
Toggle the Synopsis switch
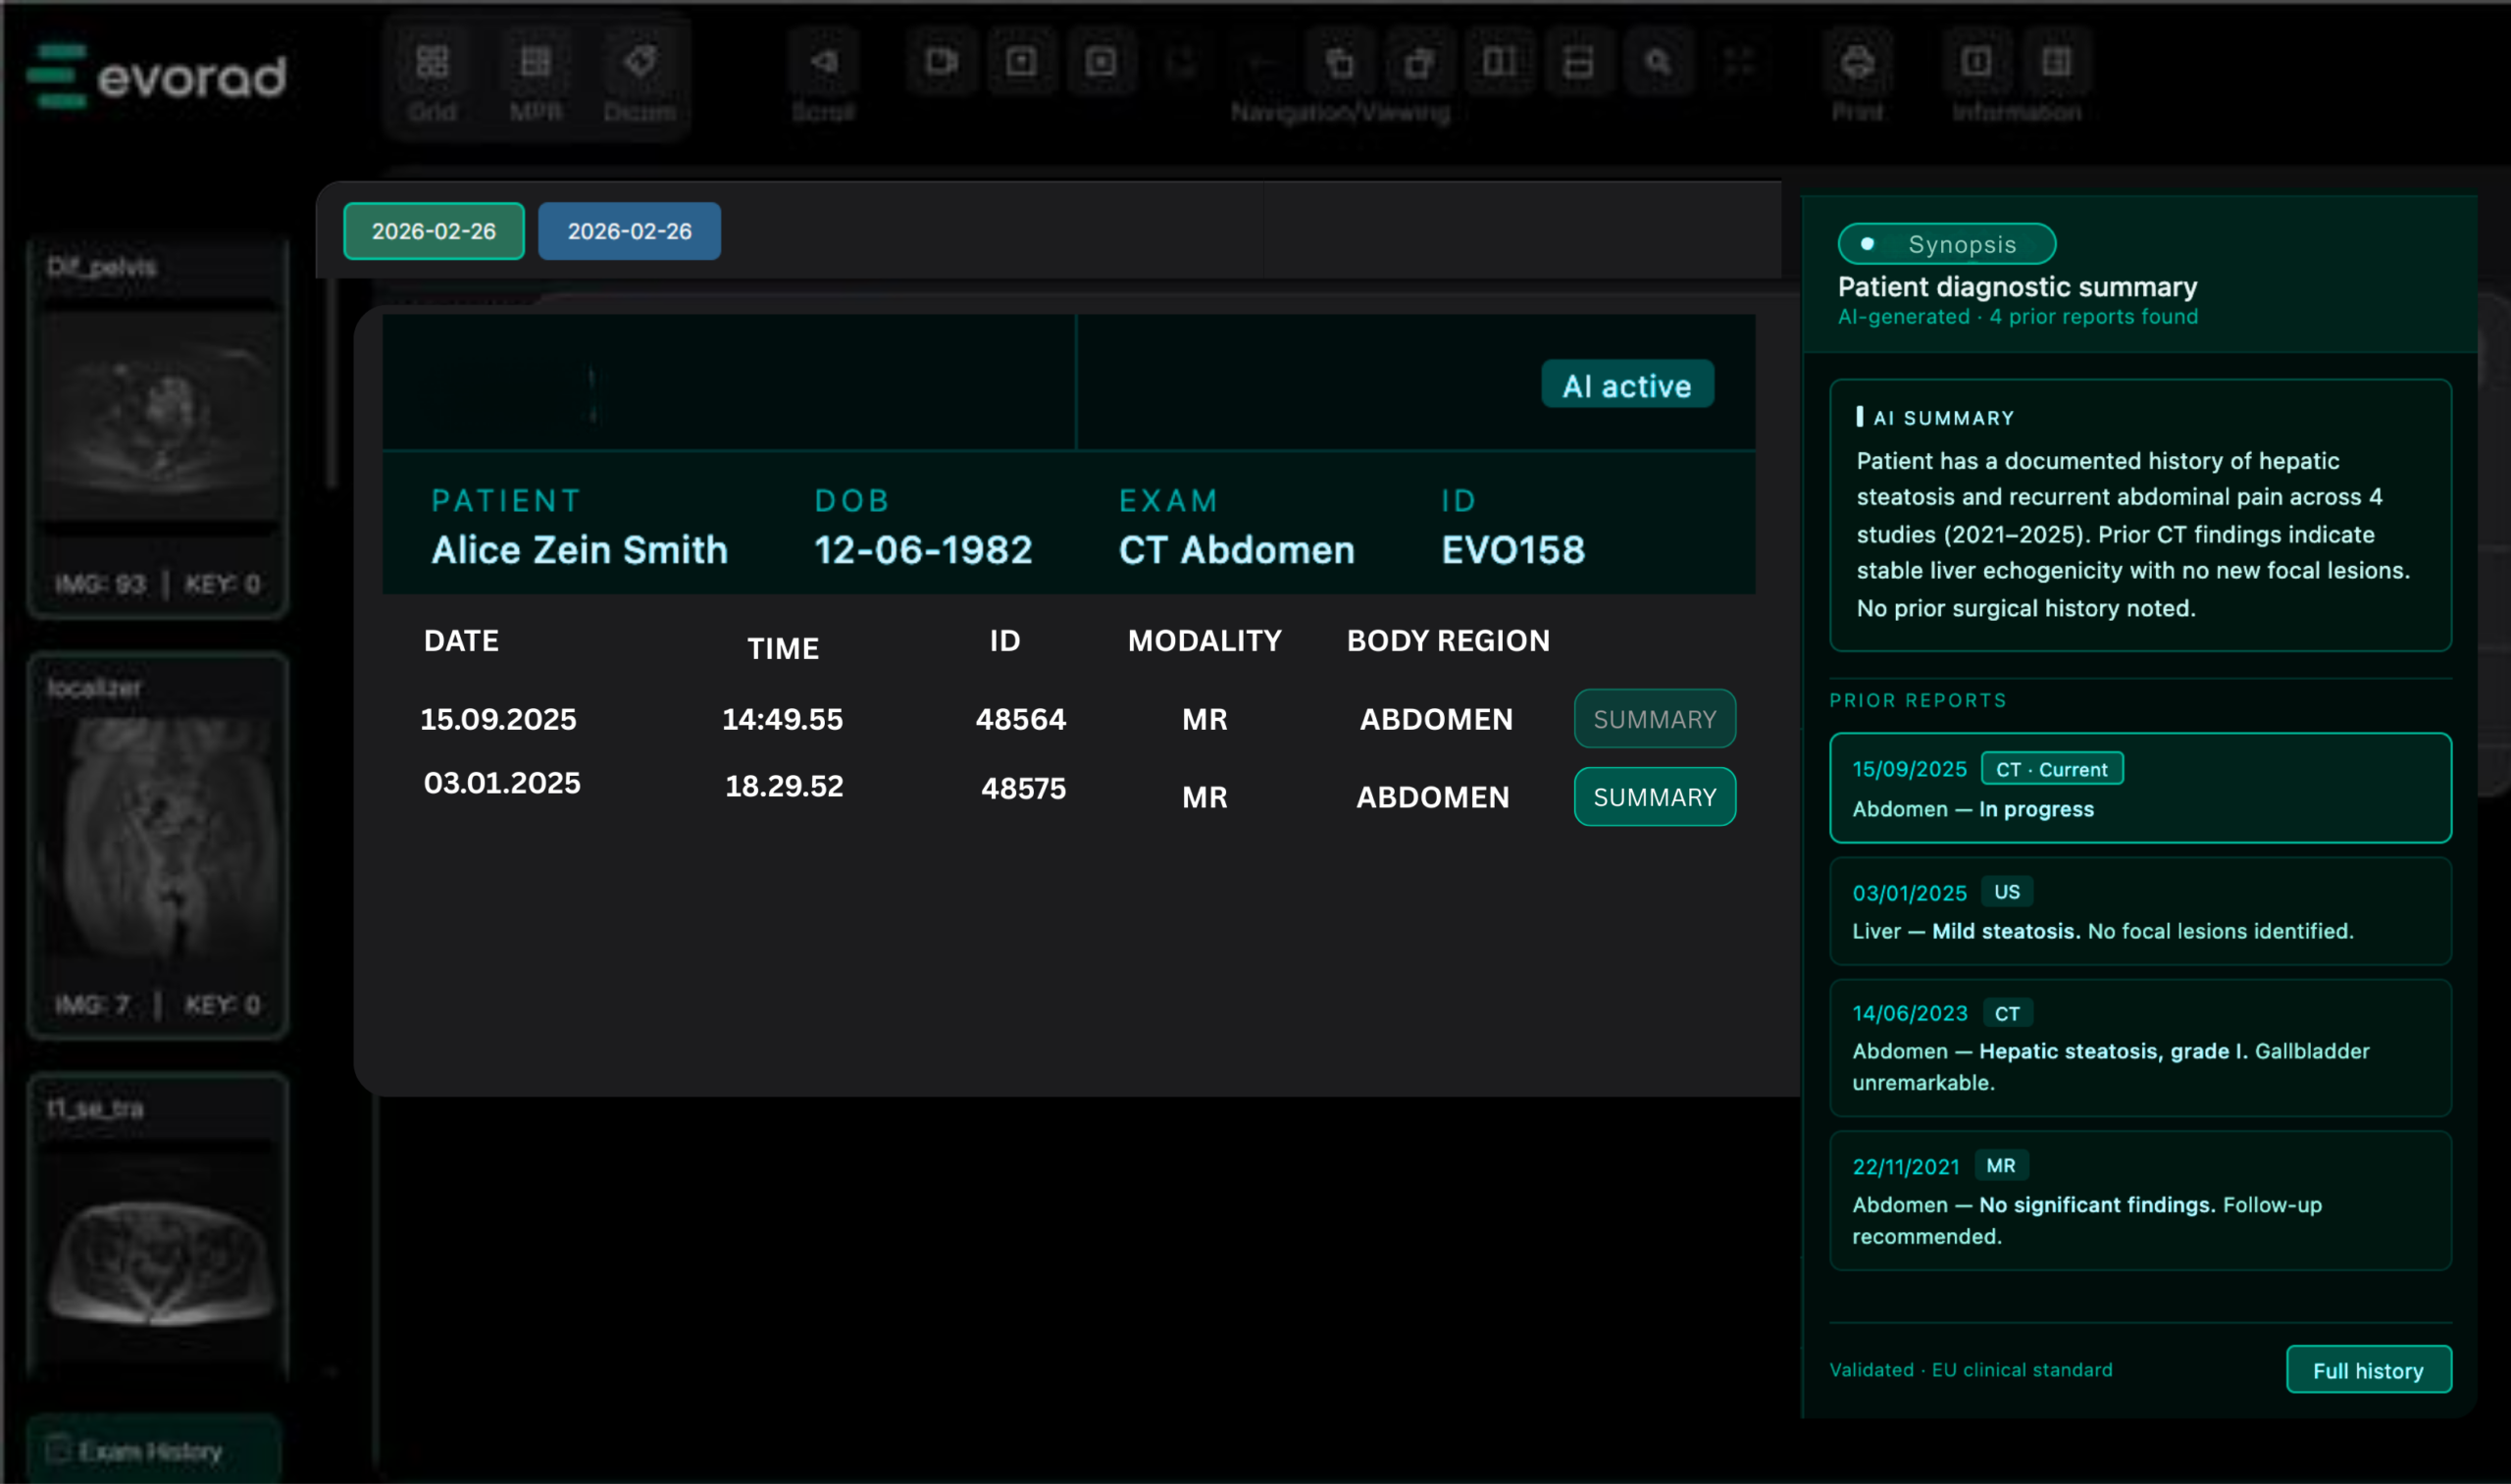[1946, 244]
